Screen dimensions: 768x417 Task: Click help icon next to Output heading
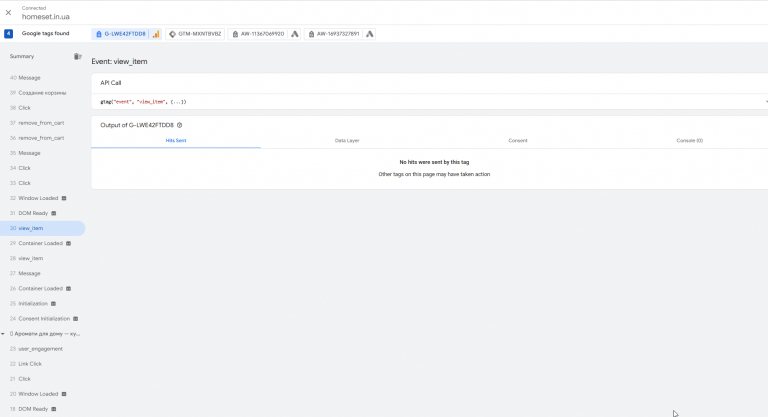[x=179, y=125]
